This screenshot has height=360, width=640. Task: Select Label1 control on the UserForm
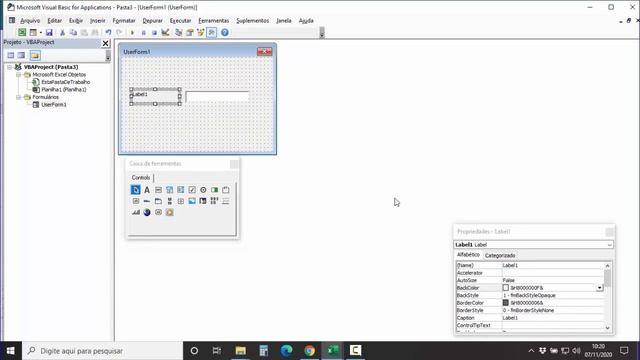tap(155, 96)
